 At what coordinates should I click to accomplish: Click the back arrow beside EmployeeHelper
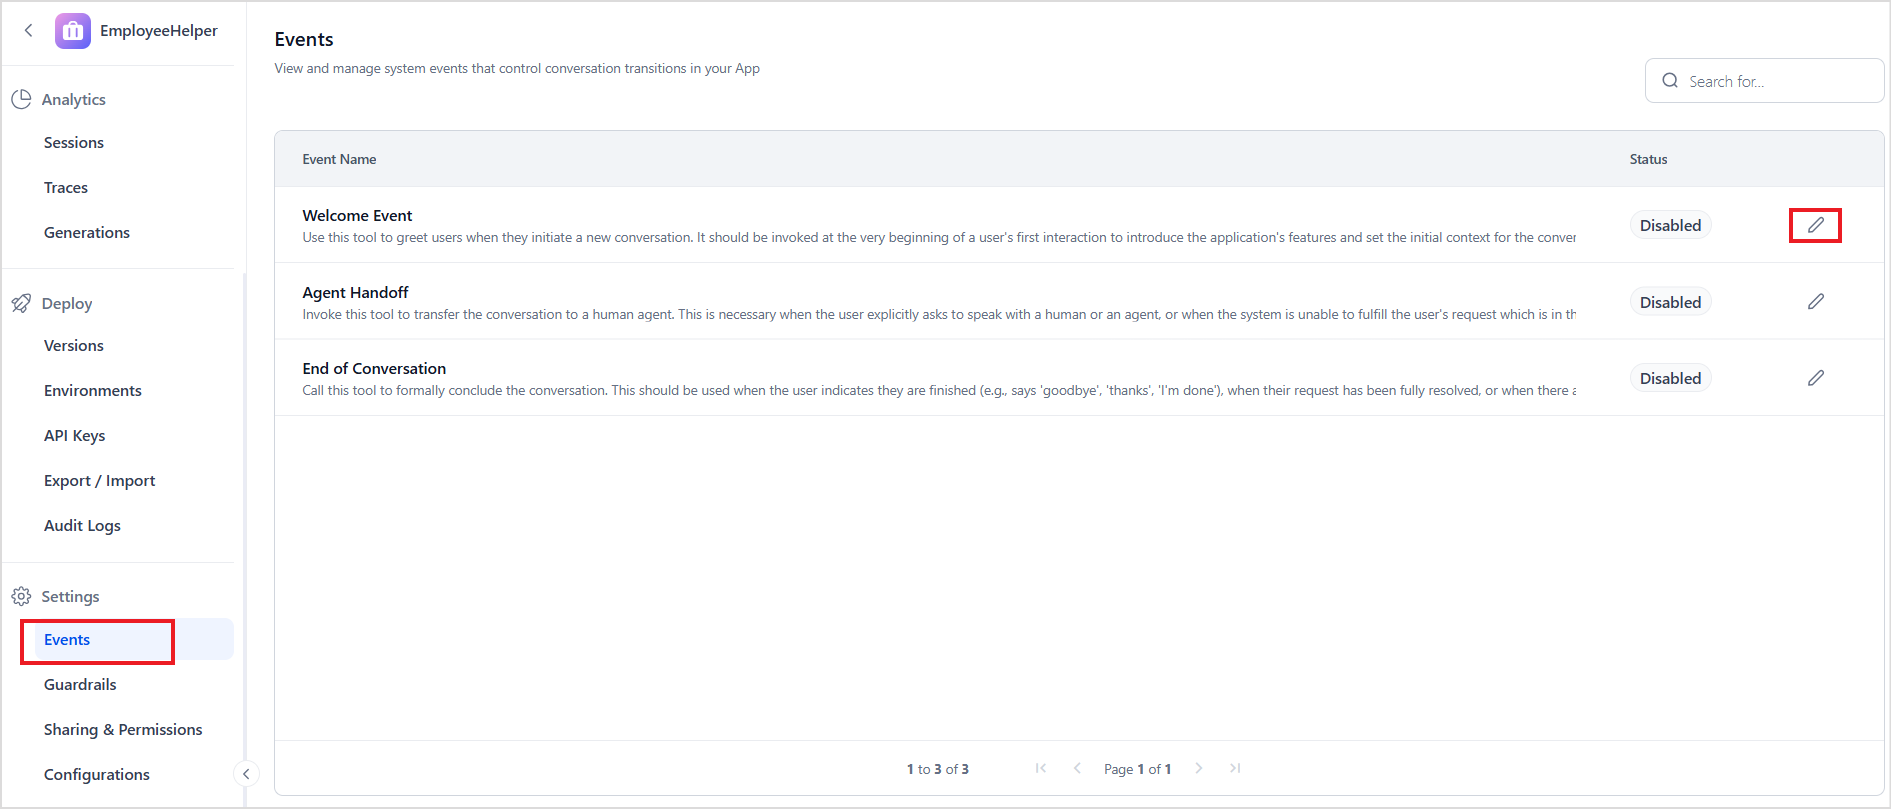(x=29, y=30)
